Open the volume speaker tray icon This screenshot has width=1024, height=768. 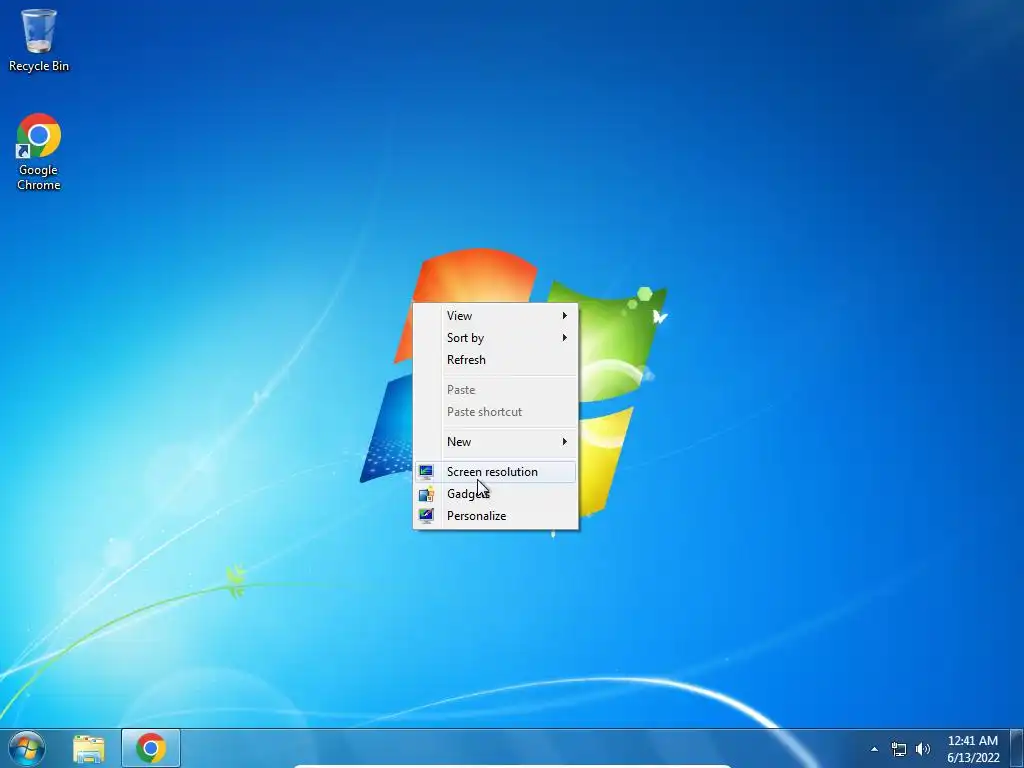coord(922,749)
